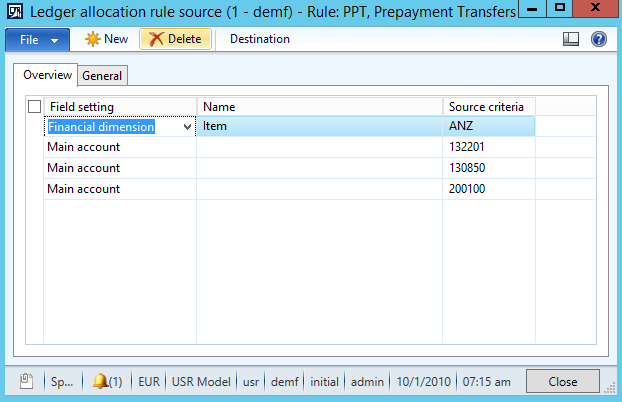Sort by the Source criteria column header

(x=488, y=106)
